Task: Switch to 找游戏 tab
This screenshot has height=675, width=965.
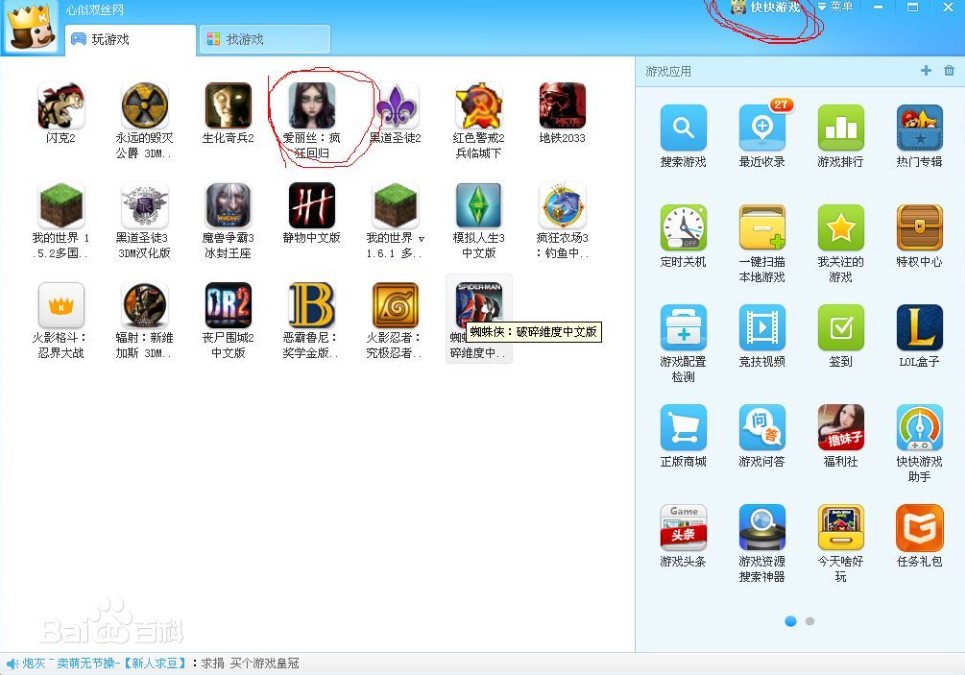Action: [264, 39]
